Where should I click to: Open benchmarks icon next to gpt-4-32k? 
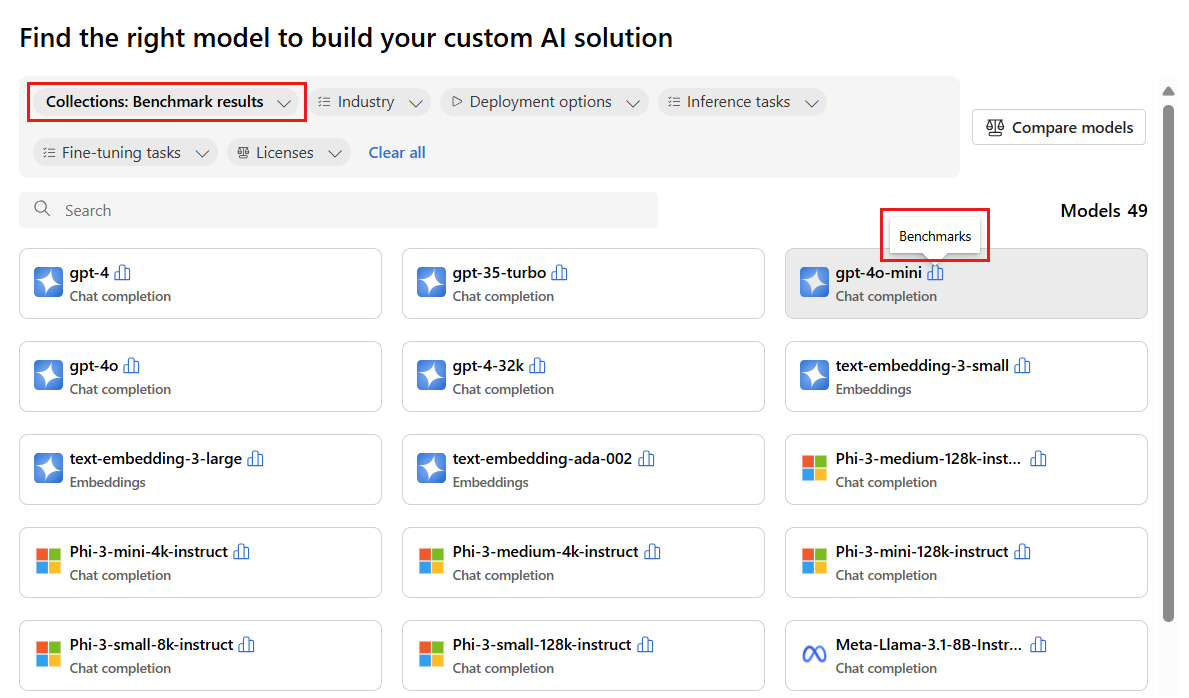538,366
